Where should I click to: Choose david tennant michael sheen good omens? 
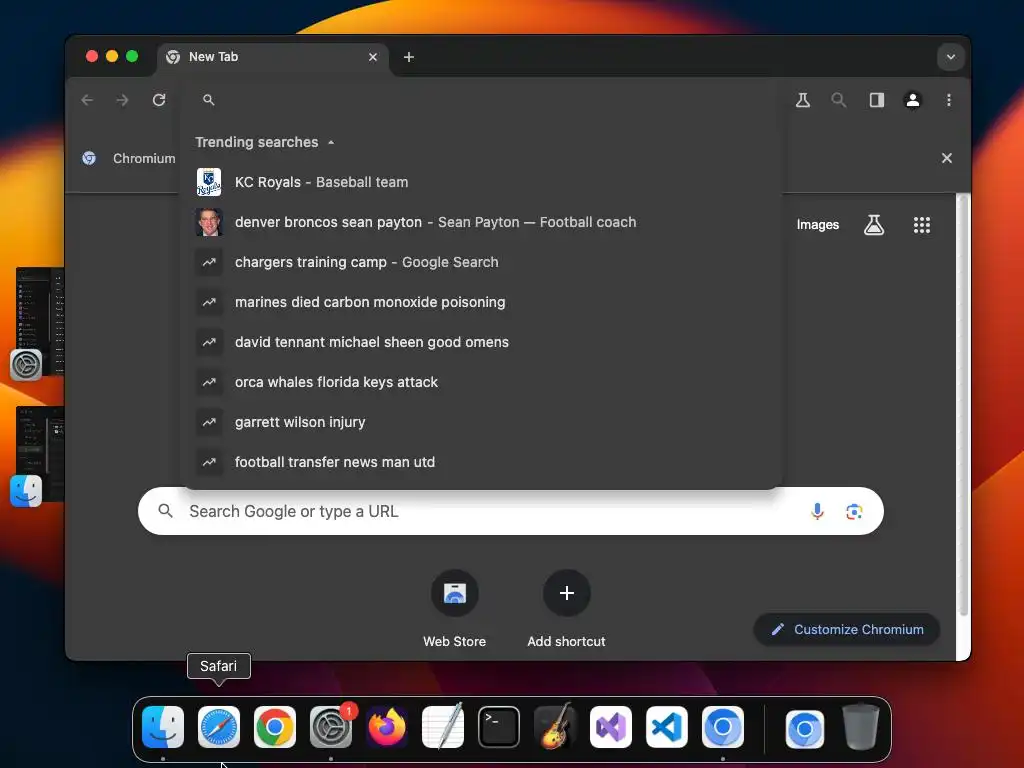[481, 342]
